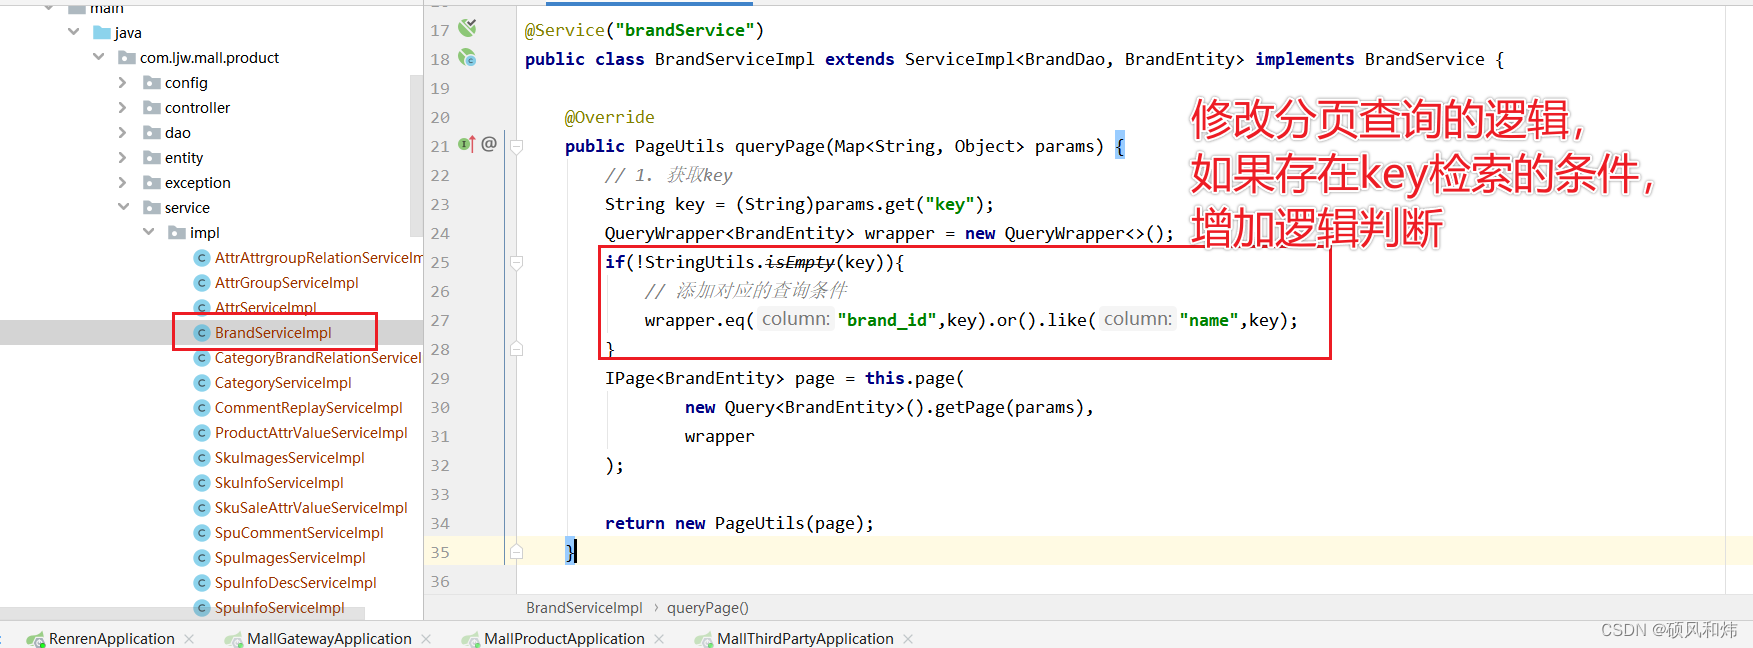
Task: Expand the config package
Action: [x=123, y=83]
